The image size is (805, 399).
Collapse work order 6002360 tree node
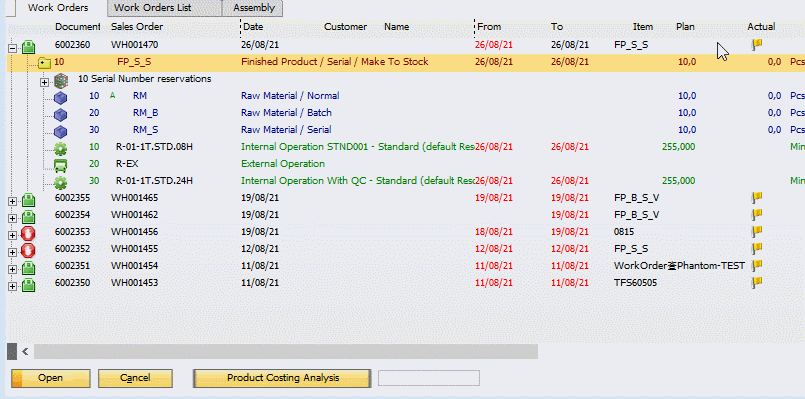coord(12,49)
